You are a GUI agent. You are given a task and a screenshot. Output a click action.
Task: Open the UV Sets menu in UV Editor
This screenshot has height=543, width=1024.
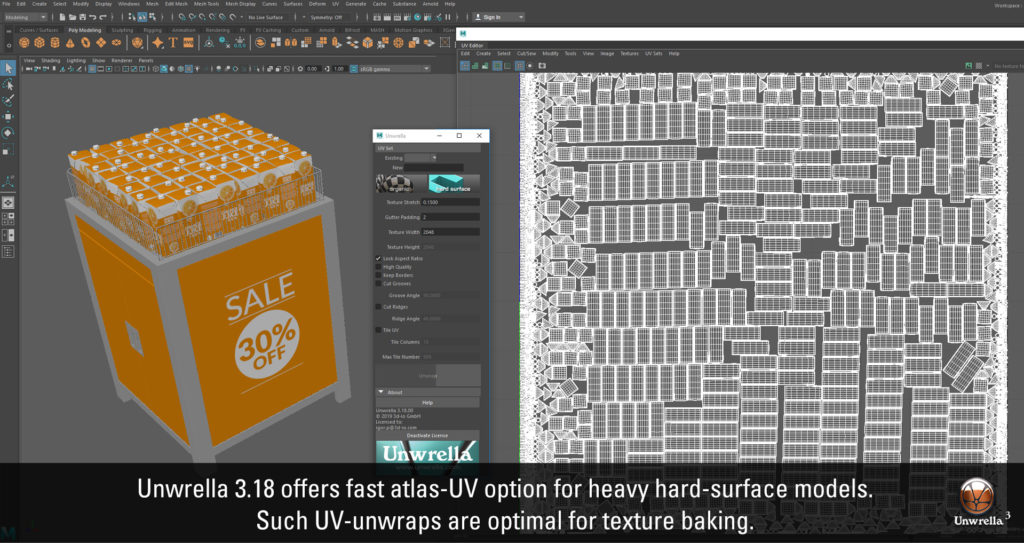coord(653,54)
